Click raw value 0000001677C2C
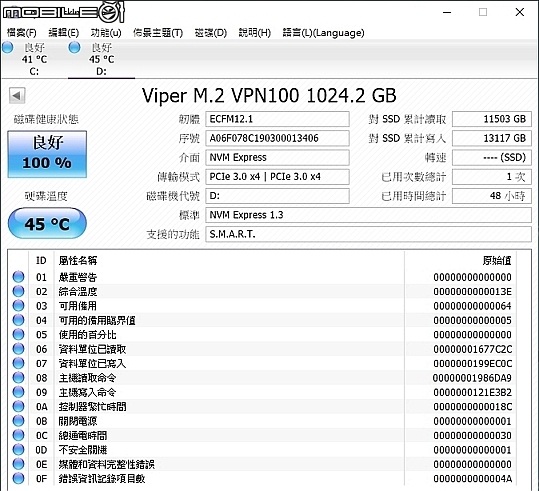The width and height of the screenshot is (539, 491). [473, 349]
